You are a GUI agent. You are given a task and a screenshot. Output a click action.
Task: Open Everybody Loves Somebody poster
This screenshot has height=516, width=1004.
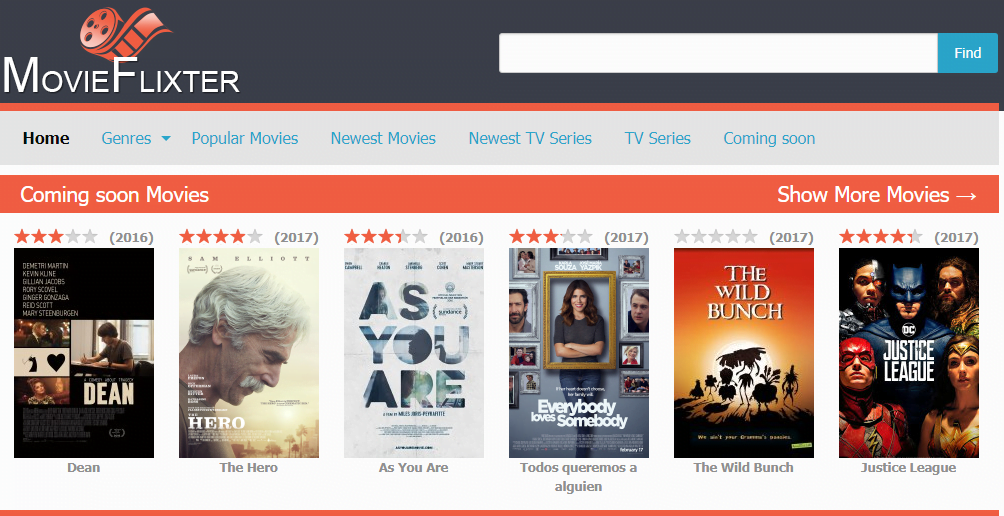coord(579,353)
